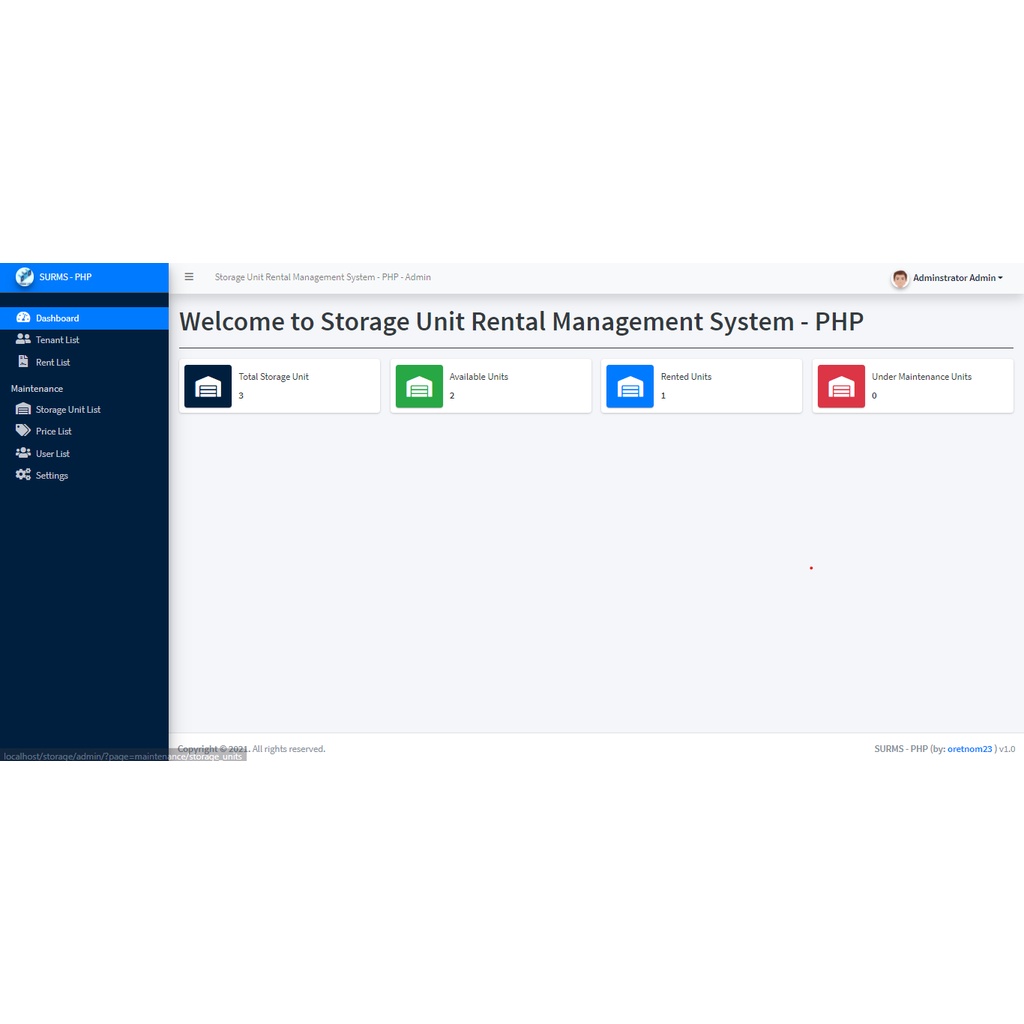
Task: Open Settings using the gears icon
Action: (x=22, y=475)
